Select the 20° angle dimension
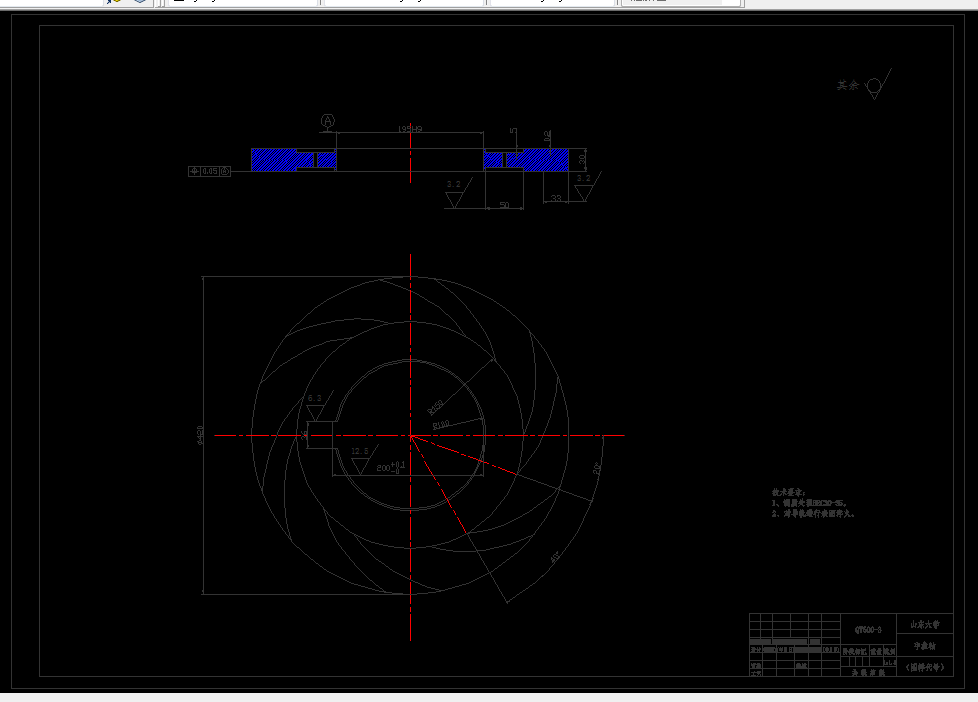 tap(597, 468)
